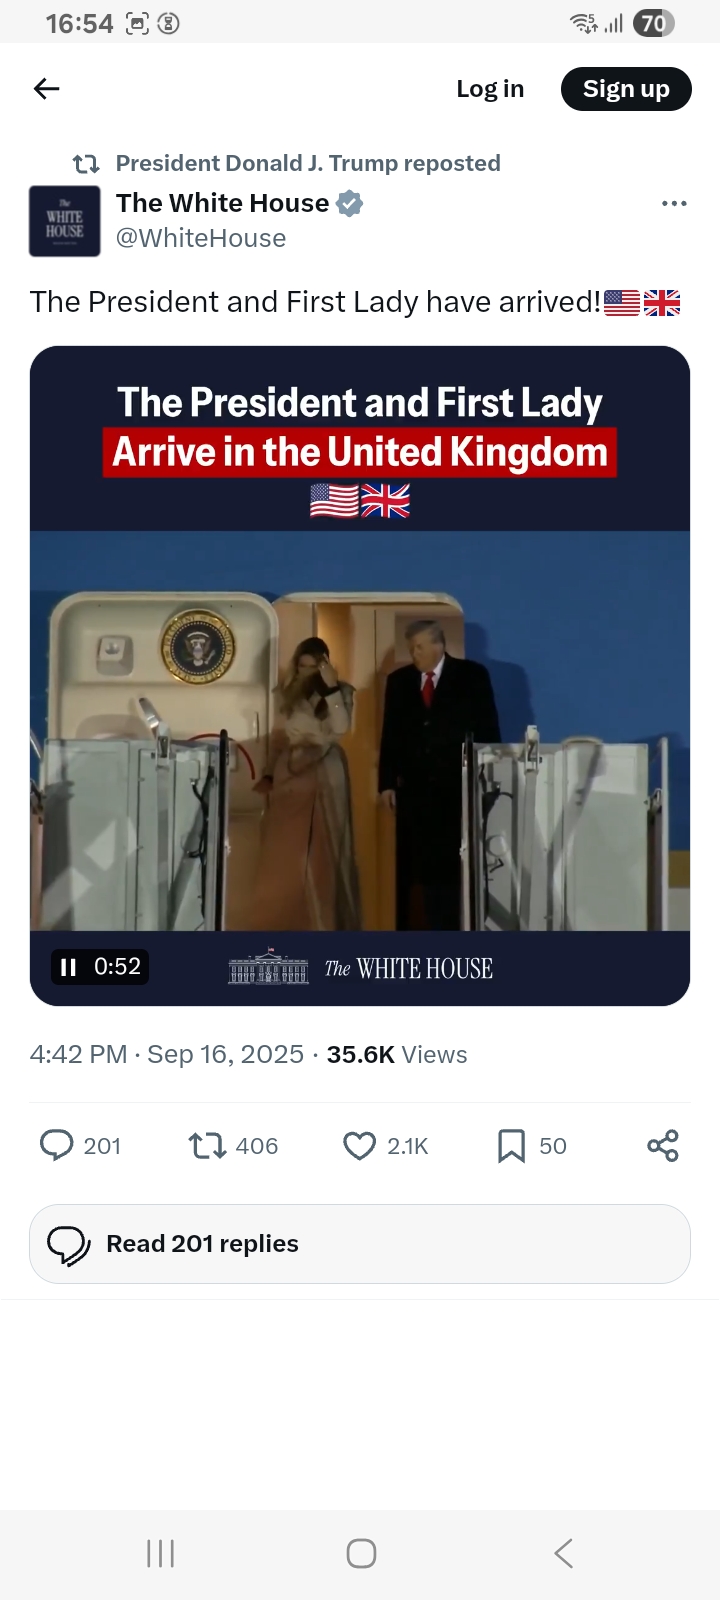This screenshot has width=720, height=1600.
Task: Pause the video playback
Action: pyautogui.click(x=68, y=967)
